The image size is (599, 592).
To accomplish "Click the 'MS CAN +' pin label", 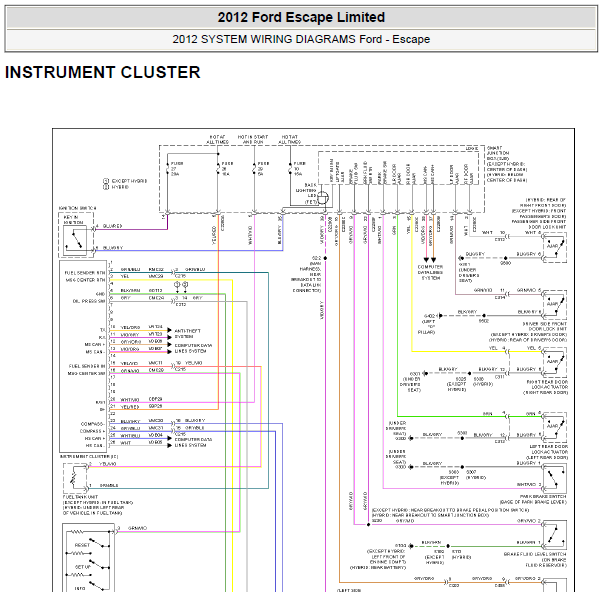I will point(94,345).
